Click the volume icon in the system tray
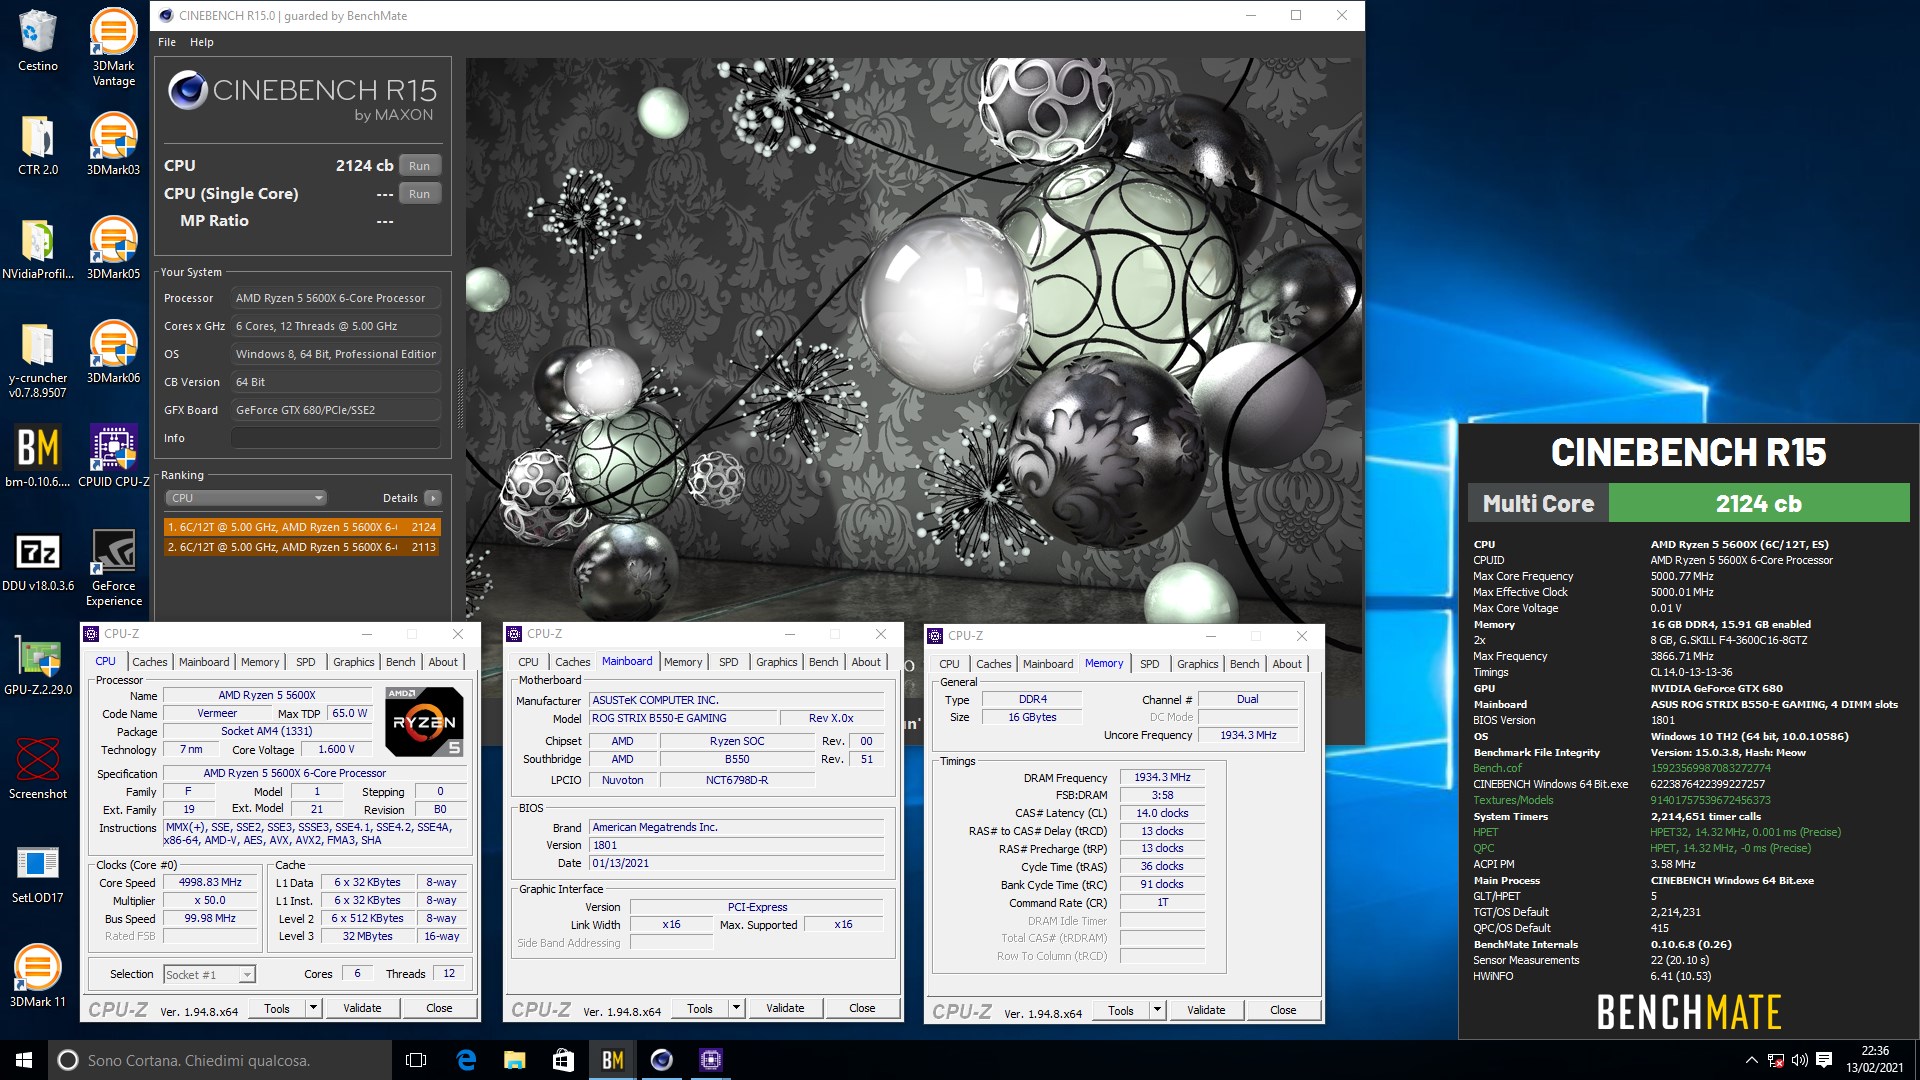This screenshot has height=1080, width=1920. click(x=1799, y=1060)
